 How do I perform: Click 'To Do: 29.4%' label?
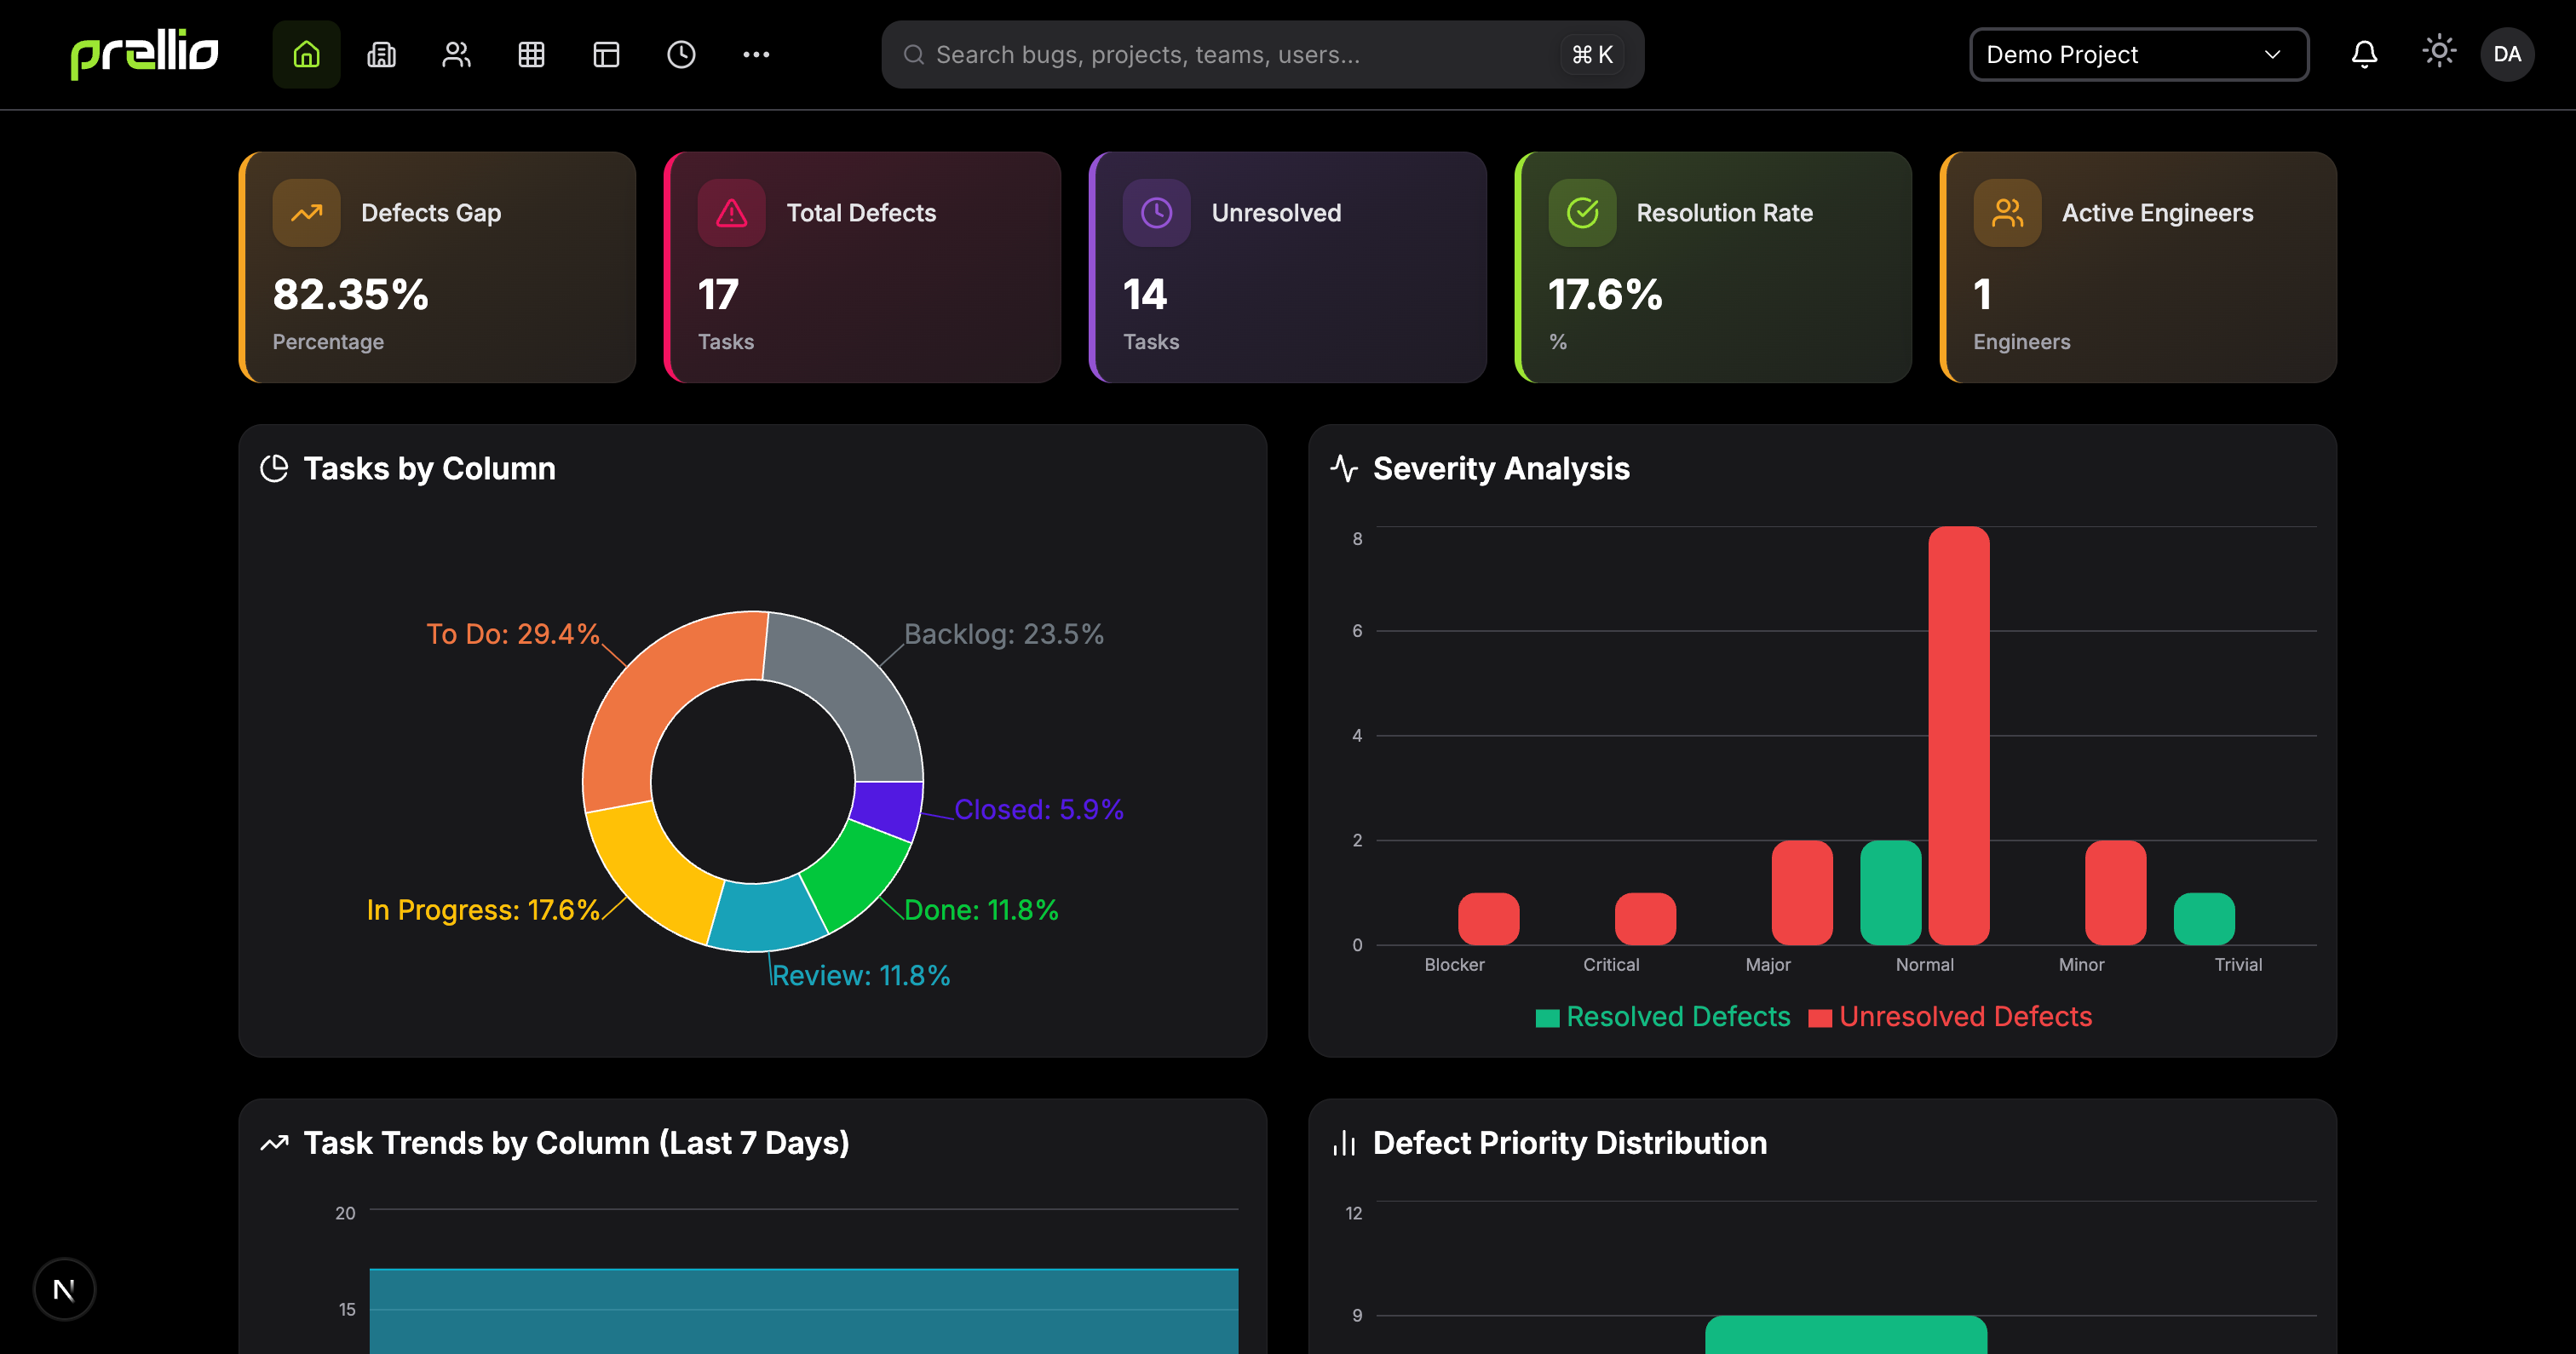point(513,633)
